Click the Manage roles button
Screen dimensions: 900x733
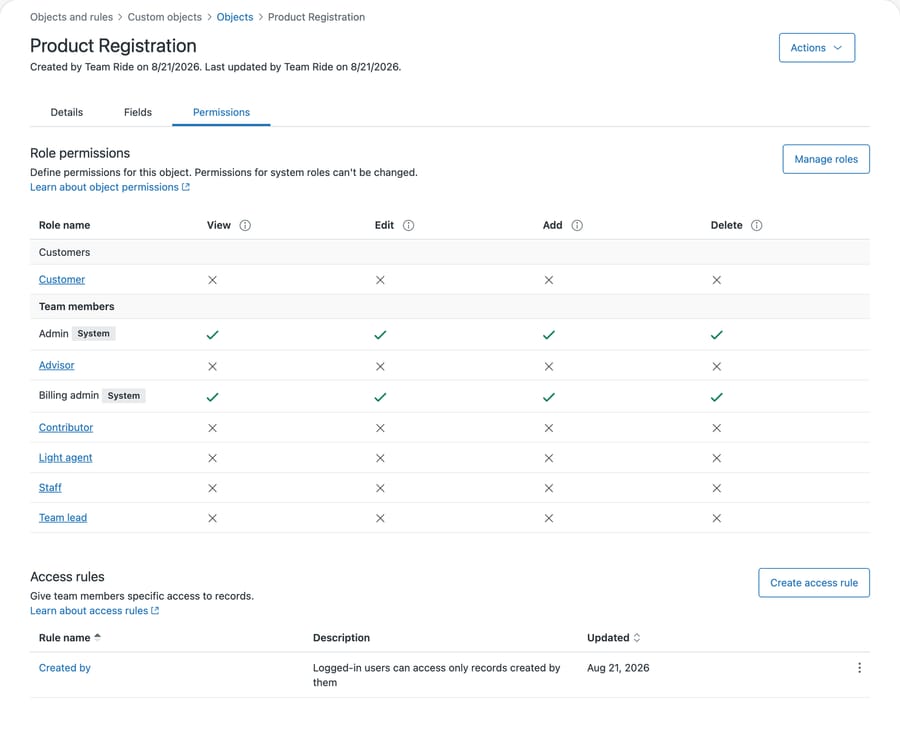826,159
